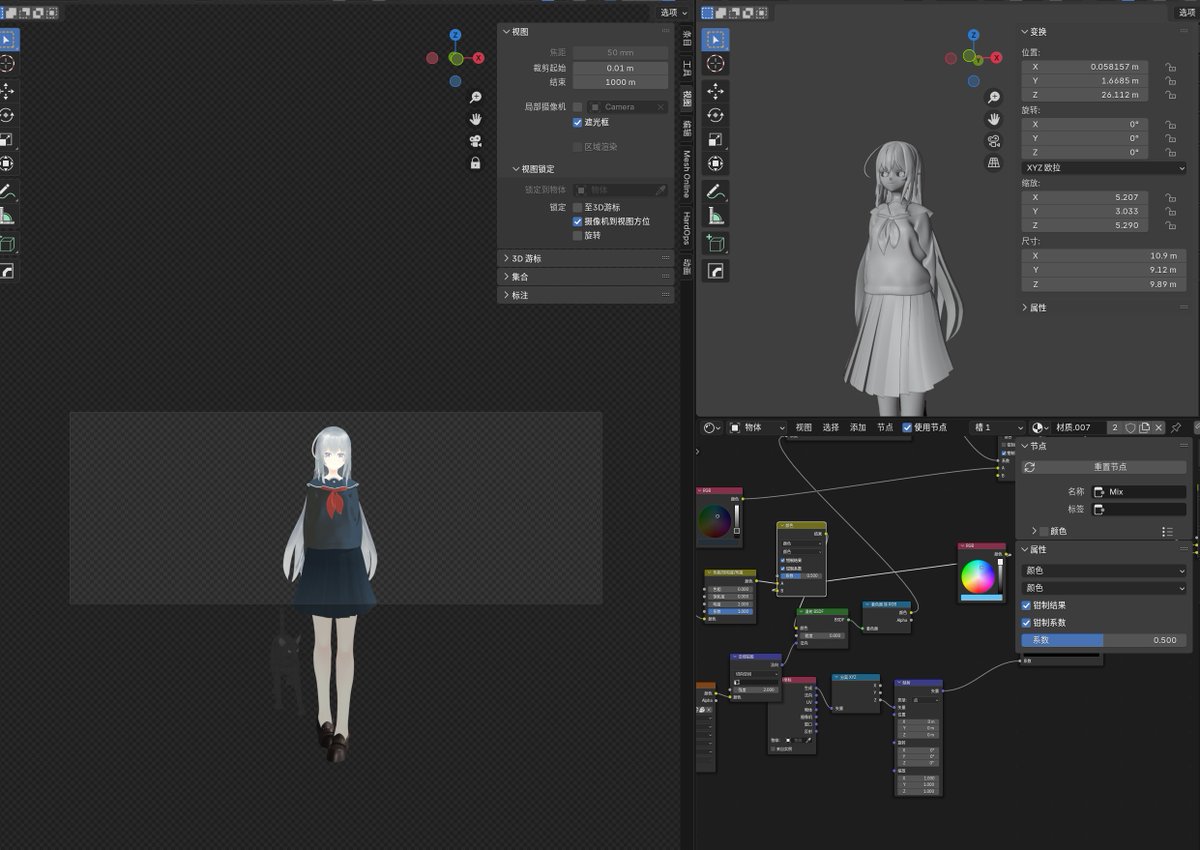This screenshot has width=1200, height=850.
Task: Select the Scale tool in left viewport
Action: point(7,139)
